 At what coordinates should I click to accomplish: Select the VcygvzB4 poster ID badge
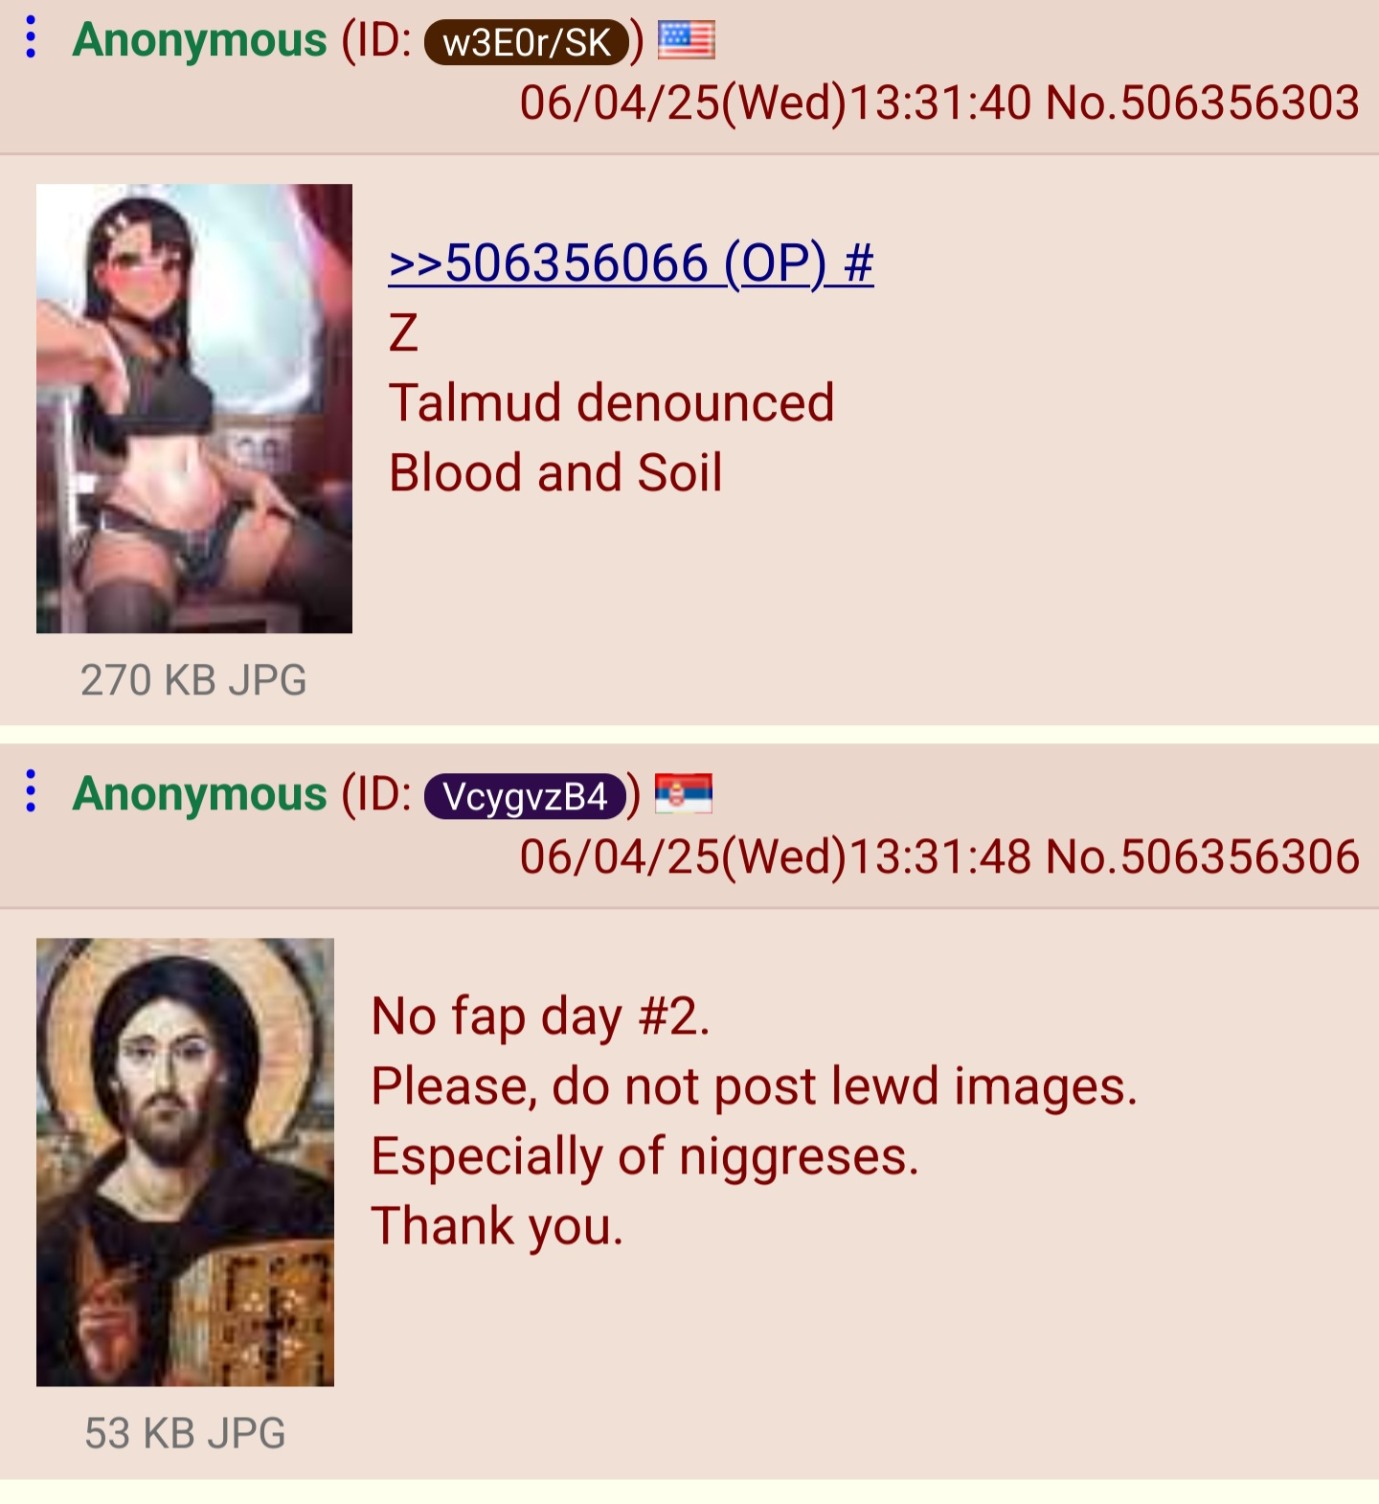(525, 797)
